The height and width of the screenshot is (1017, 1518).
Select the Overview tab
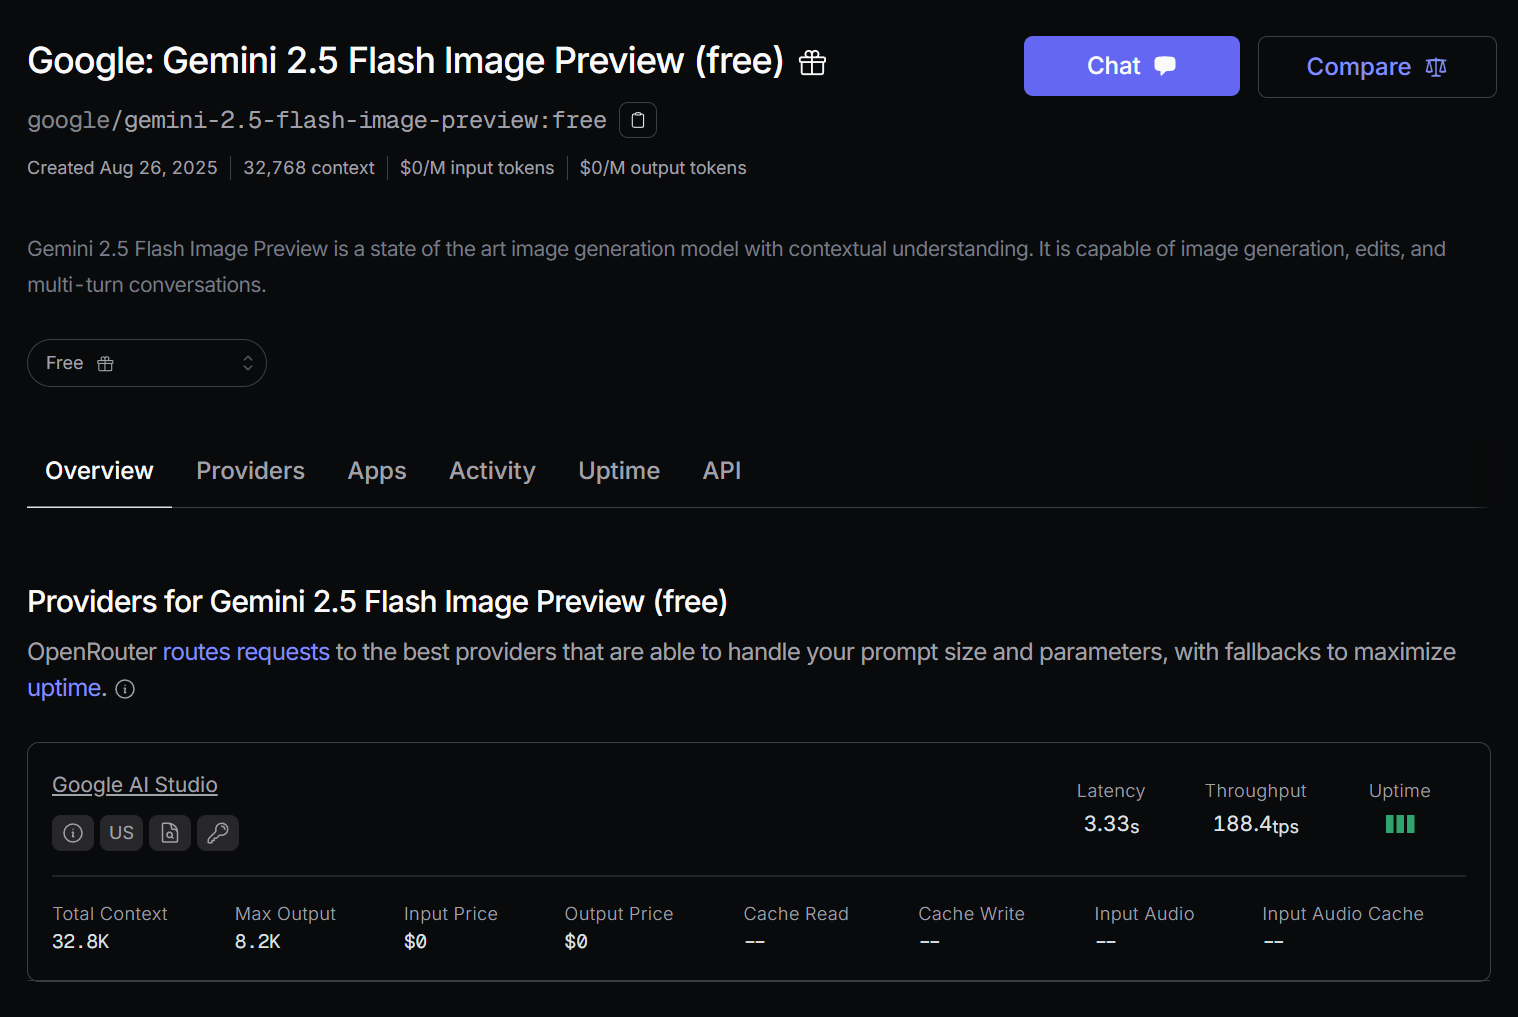click(99, 471)
